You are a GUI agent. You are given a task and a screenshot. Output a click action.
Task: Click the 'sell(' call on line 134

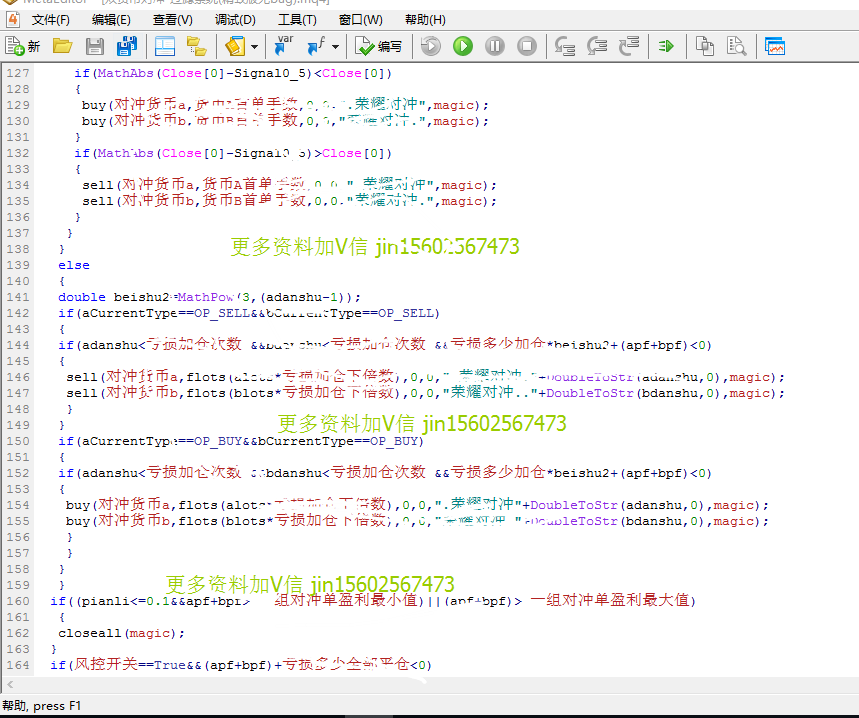pos(101,185)
